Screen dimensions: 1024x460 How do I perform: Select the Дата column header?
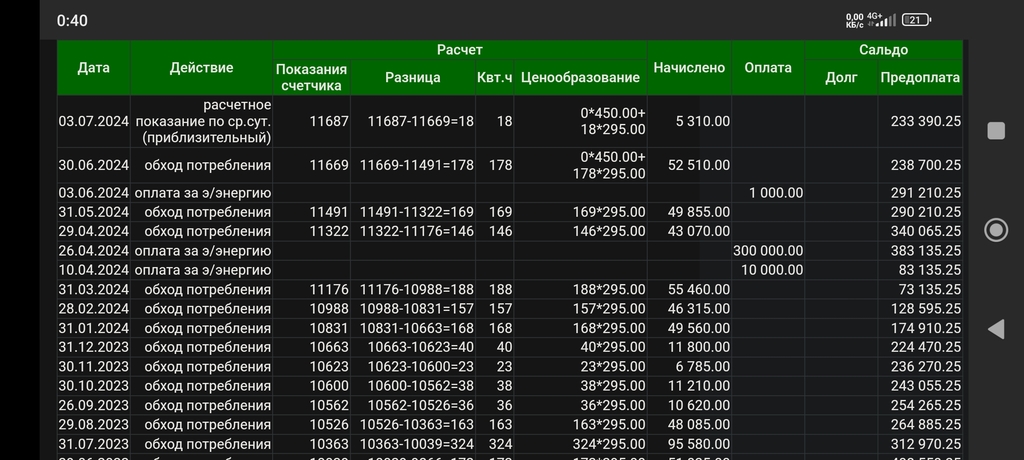(93, 68)
